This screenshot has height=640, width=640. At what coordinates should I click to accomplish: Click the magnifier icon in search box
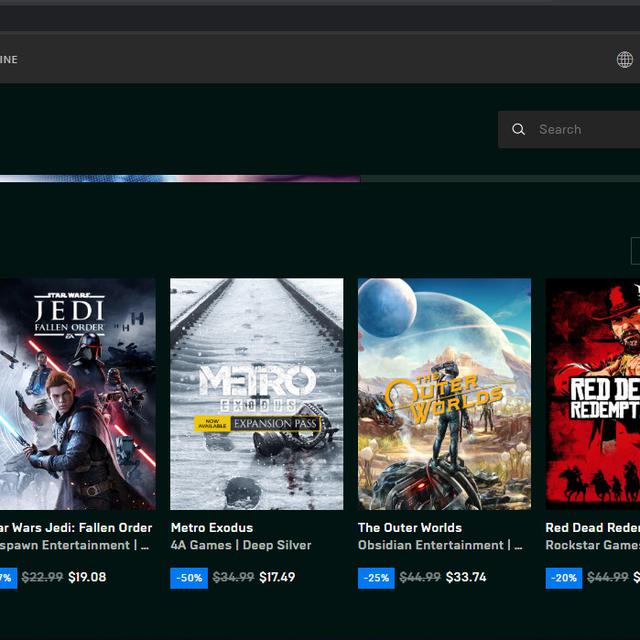point(518,129)
